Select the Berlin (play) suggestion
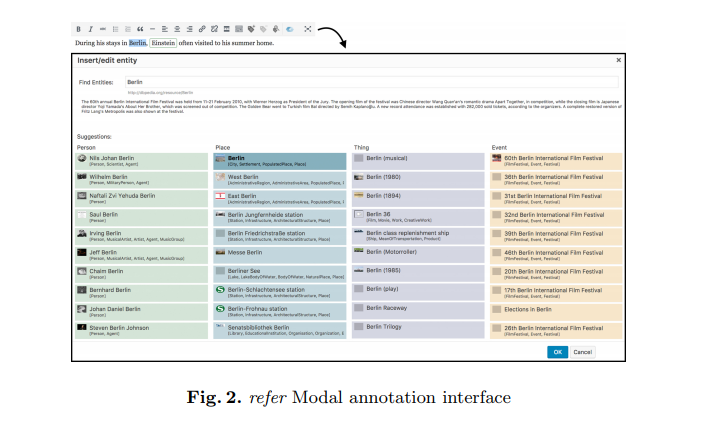Viewport: 710px width, 428px height. coord(418,293)
